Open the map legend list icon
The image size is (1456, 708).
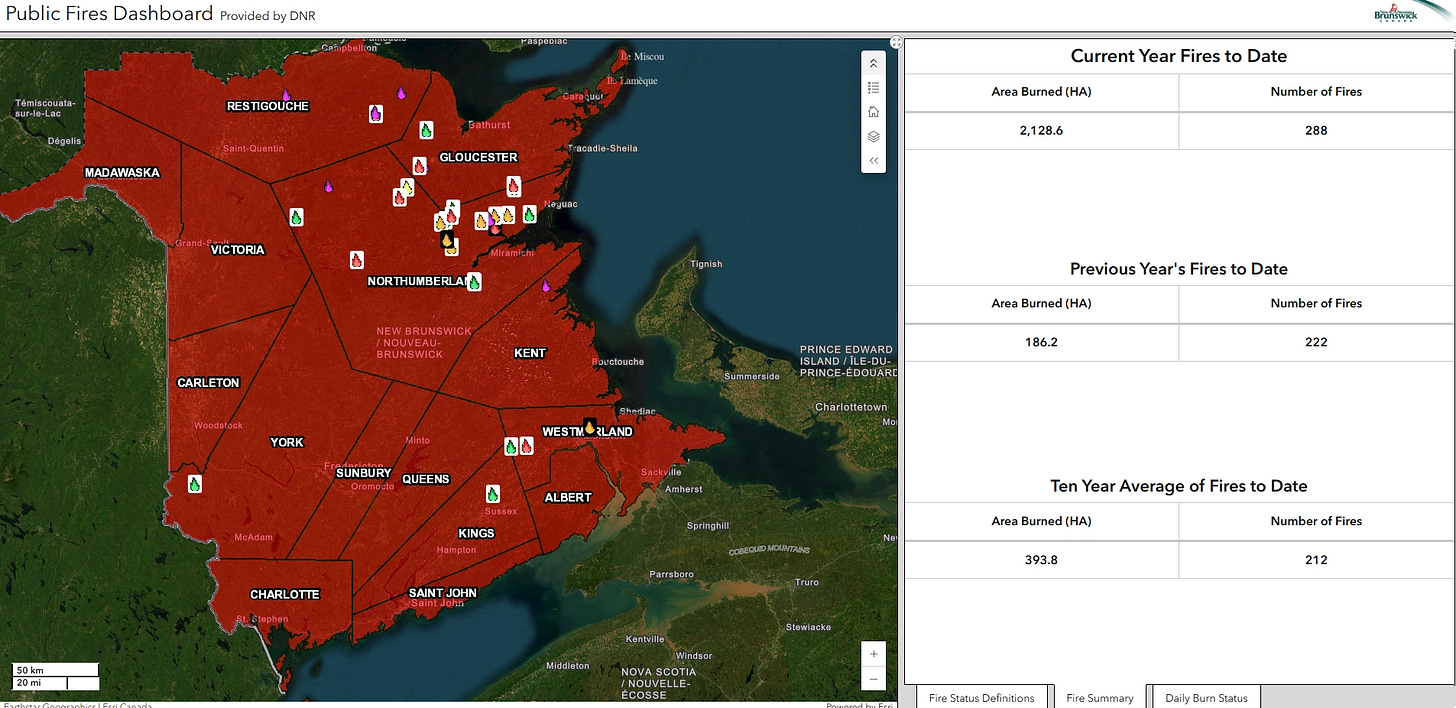point(873,88)
